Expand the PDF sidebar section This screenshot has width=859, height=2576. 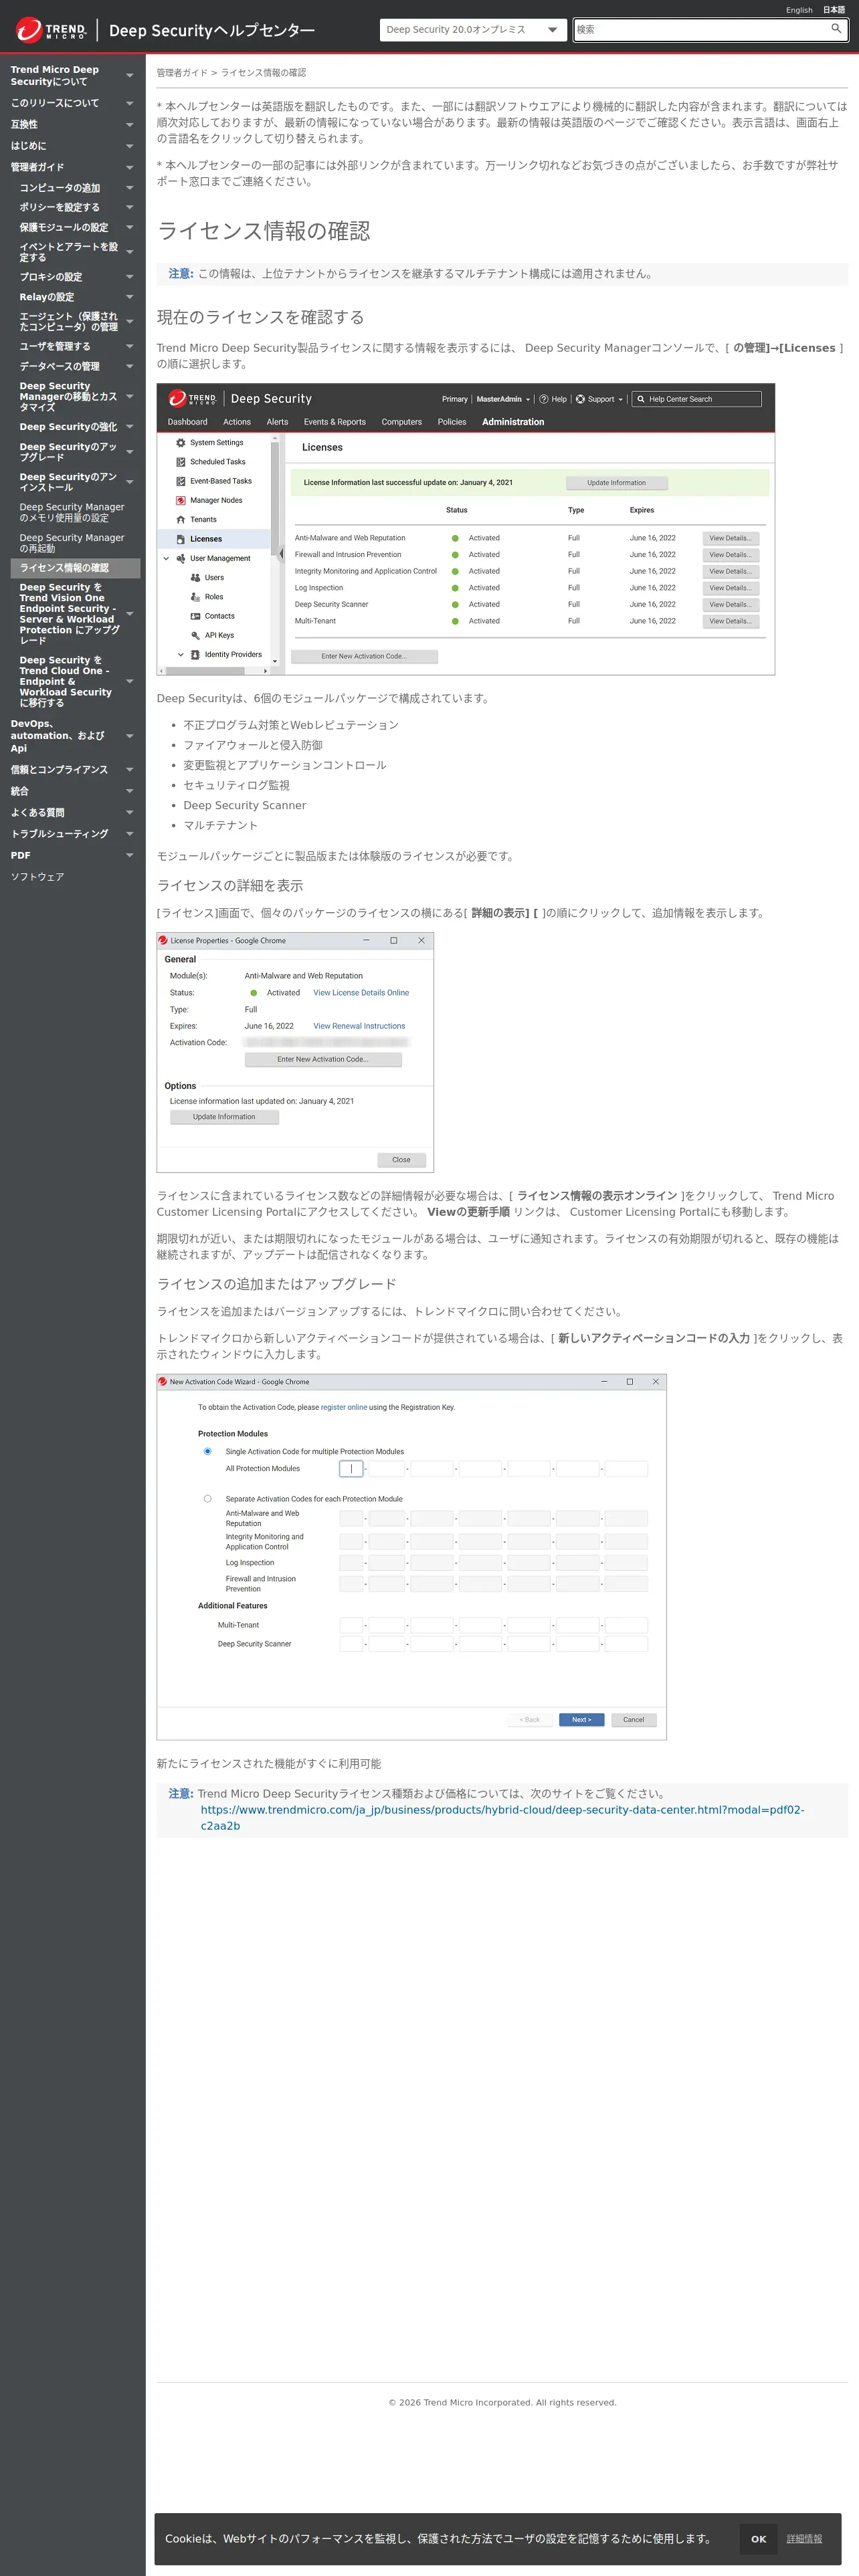point(130,856)
